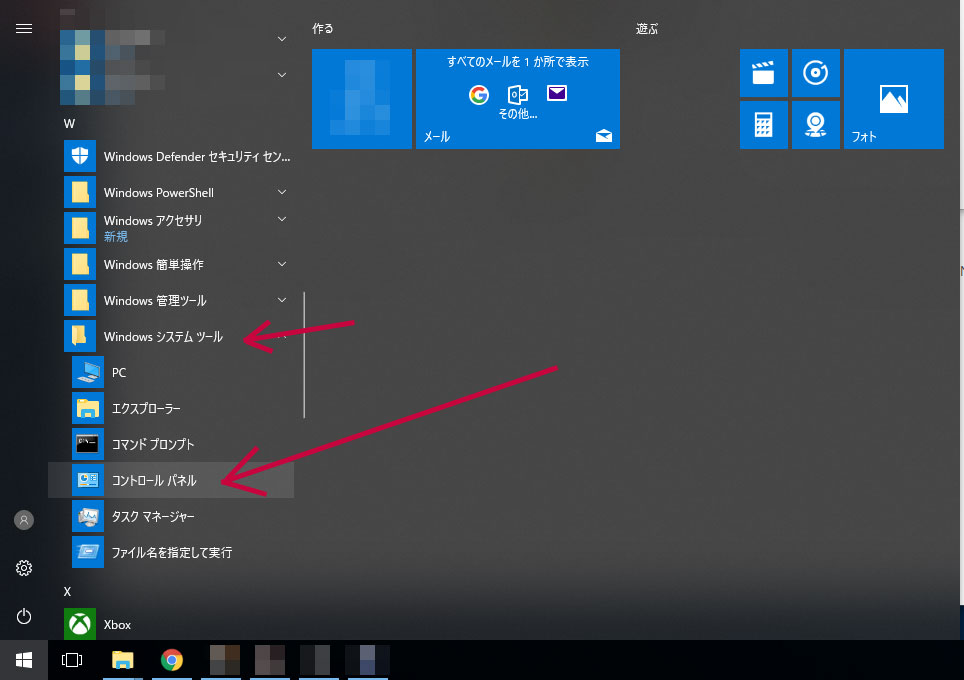
Task: Open the Movies & TV clapperboard tile
Action: (764, 73)
